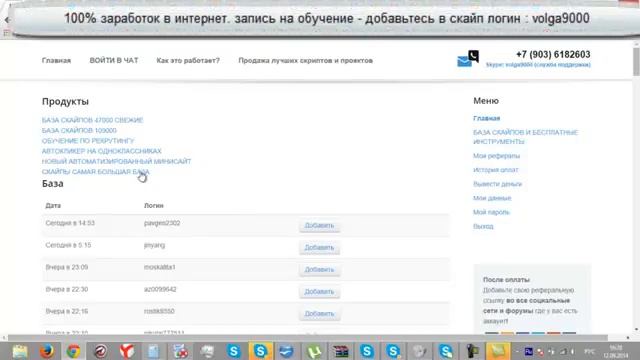Screen dimensions: 640x360
Task: Click the login name jinyang
Action: point(154,245)
